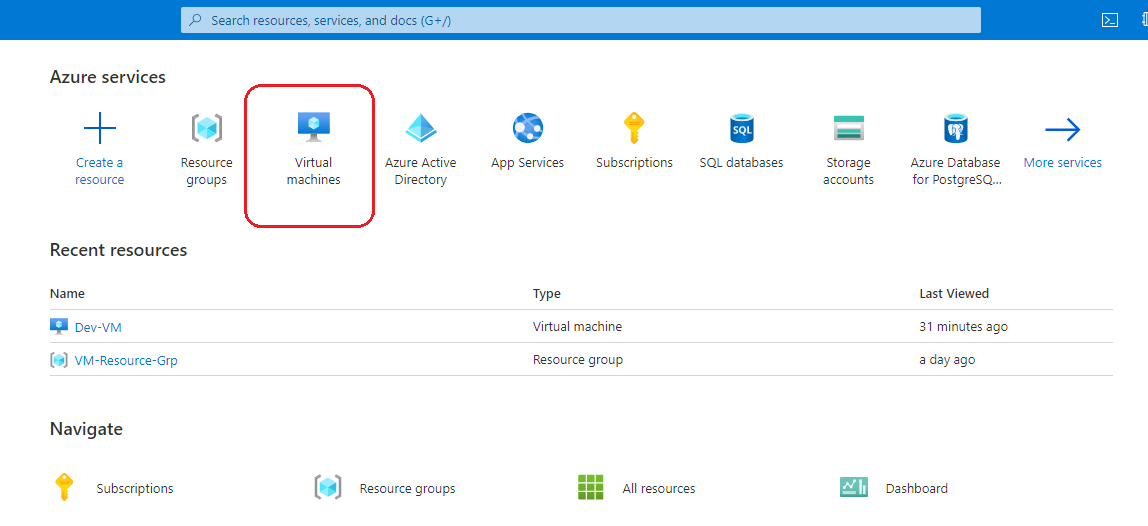
Task: Click the Create a resource link text
Action: (100, 171)
